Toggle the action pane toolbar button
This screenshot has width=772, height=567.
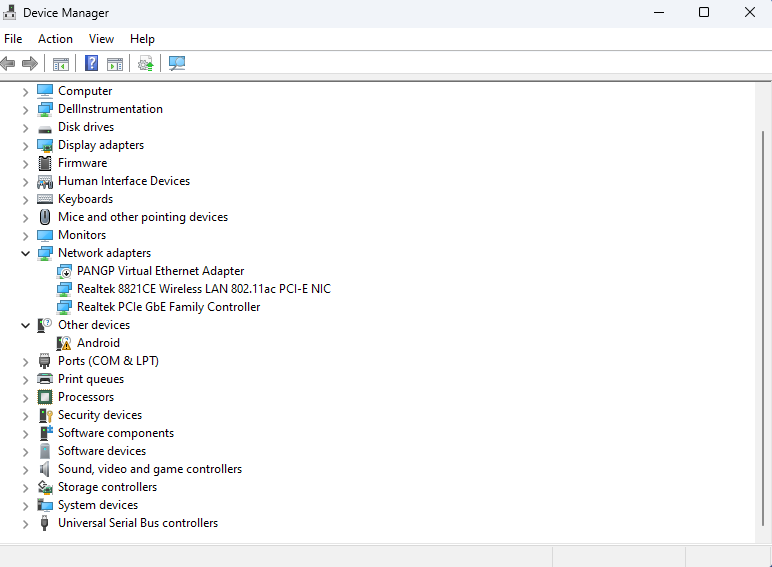[x=115, y=64]
